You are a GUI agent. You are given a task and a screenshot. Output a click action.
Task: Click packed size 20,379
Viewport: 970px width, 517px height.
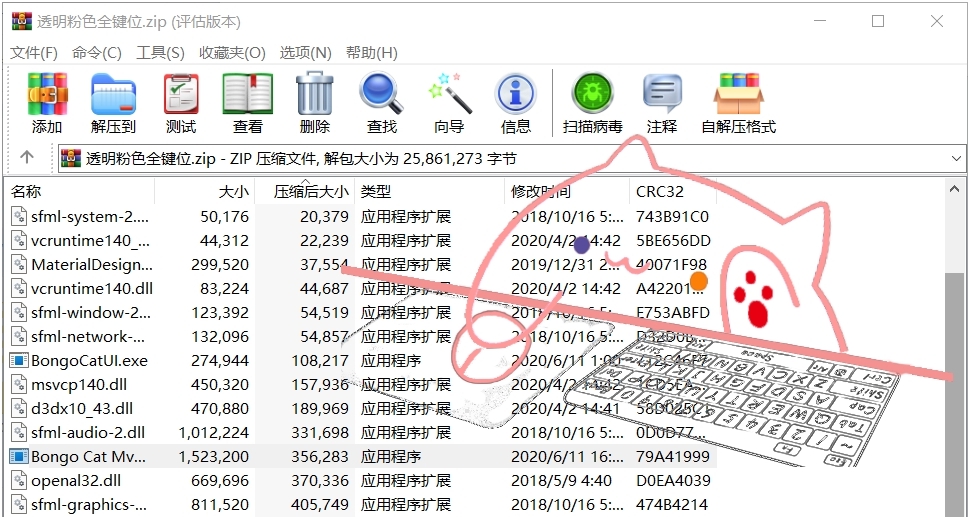pos(324,216)
